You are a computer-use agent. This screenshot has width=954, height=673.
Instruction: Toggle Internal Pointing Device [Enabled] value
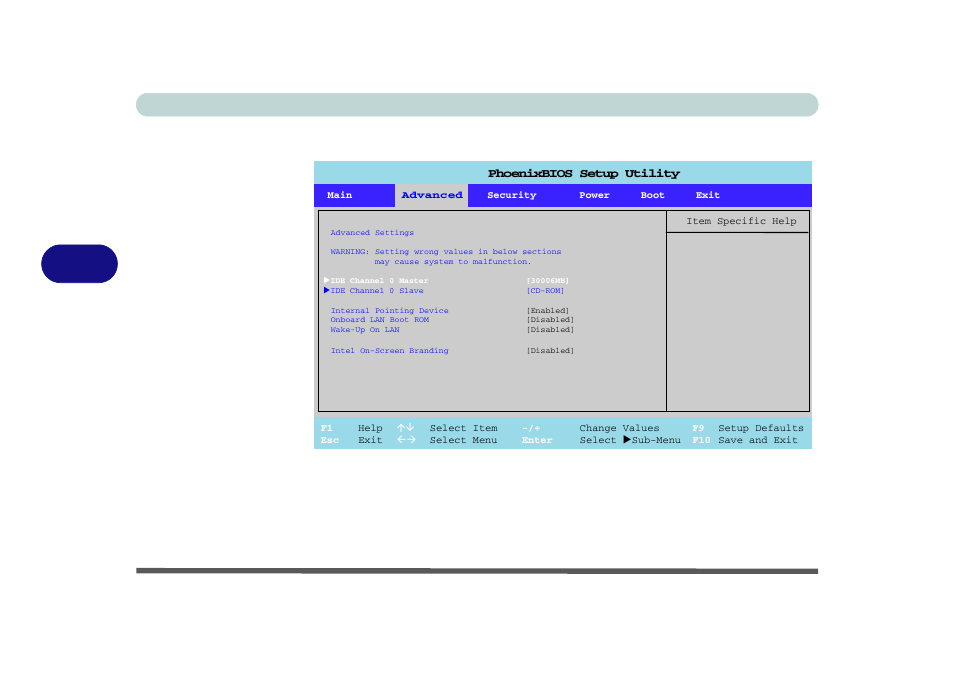(548, 310)
